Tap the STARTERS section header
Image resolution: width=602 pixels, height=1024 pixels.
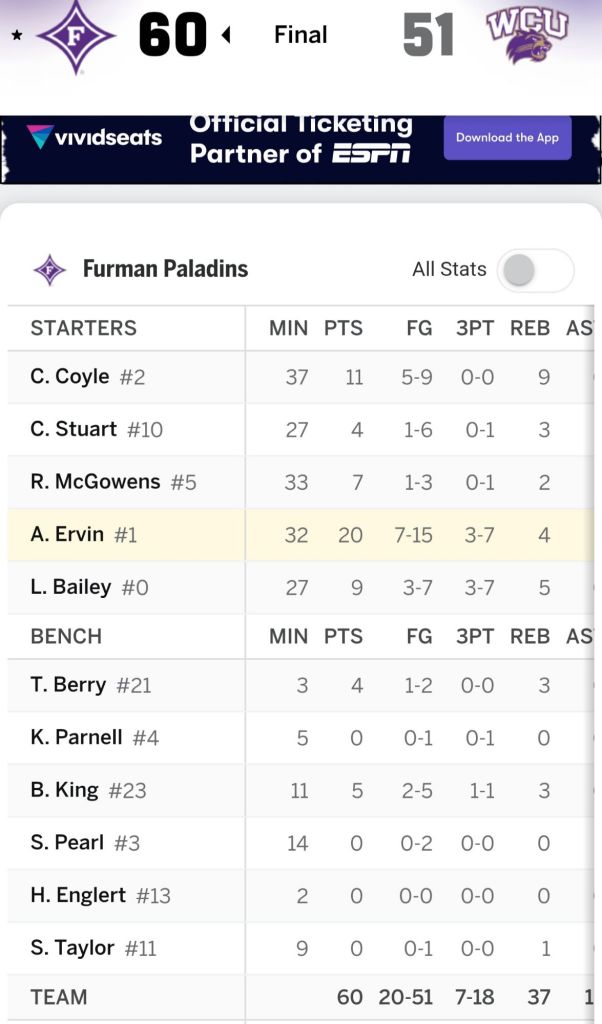pyautogui.click(x=84, y=328)
